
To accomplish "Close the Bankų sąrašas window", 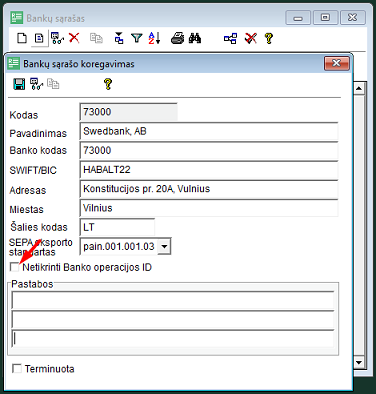I will point(353,18).
